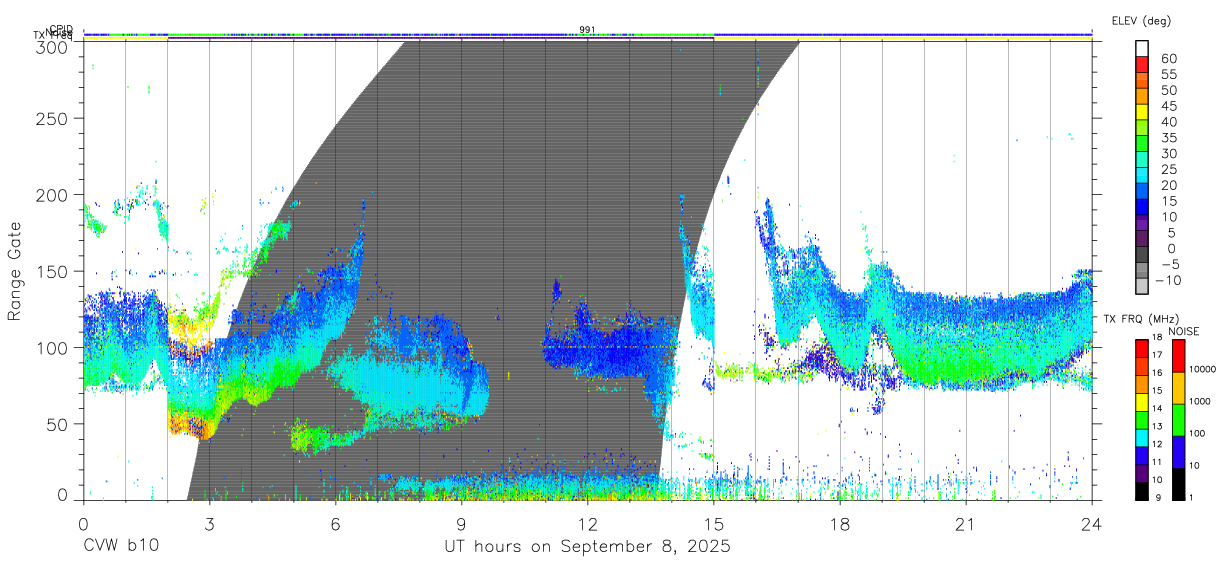The width and height of the screenshot is (1228, 567).
Task: Click the blue 10–100 NOISE colorbar segment
Action: point(1177,450)
